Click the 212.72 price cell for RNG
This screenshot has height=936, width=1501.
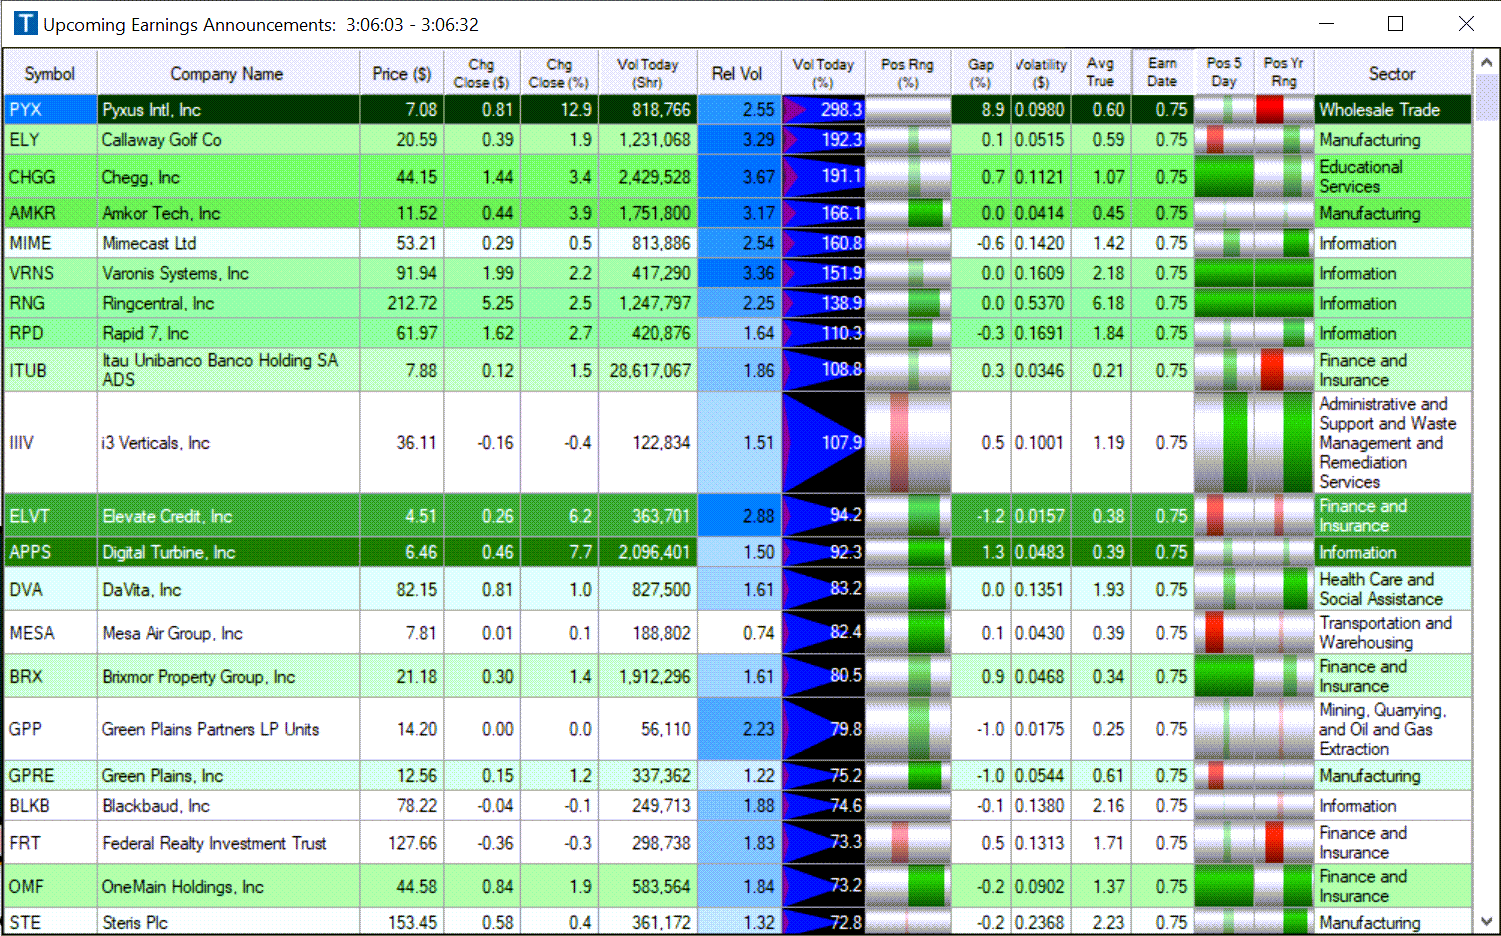click(x=401, y=304)
